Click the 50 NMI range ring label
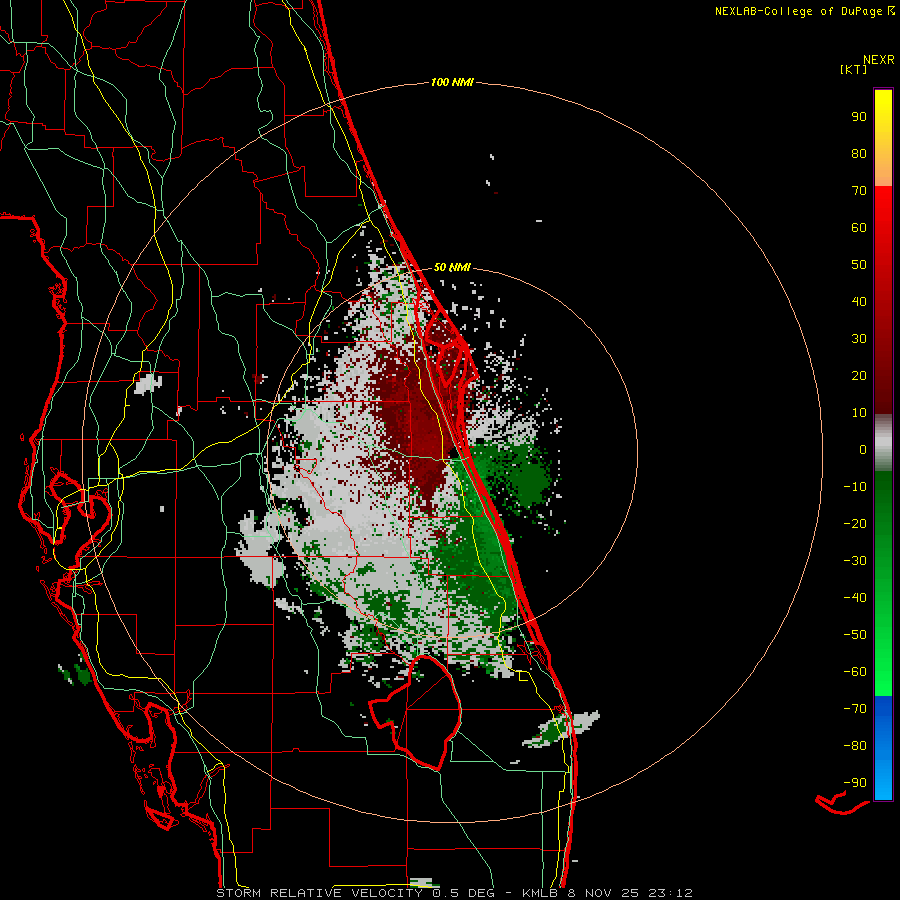This screenshot has height=900, width=900. [452, 267]
